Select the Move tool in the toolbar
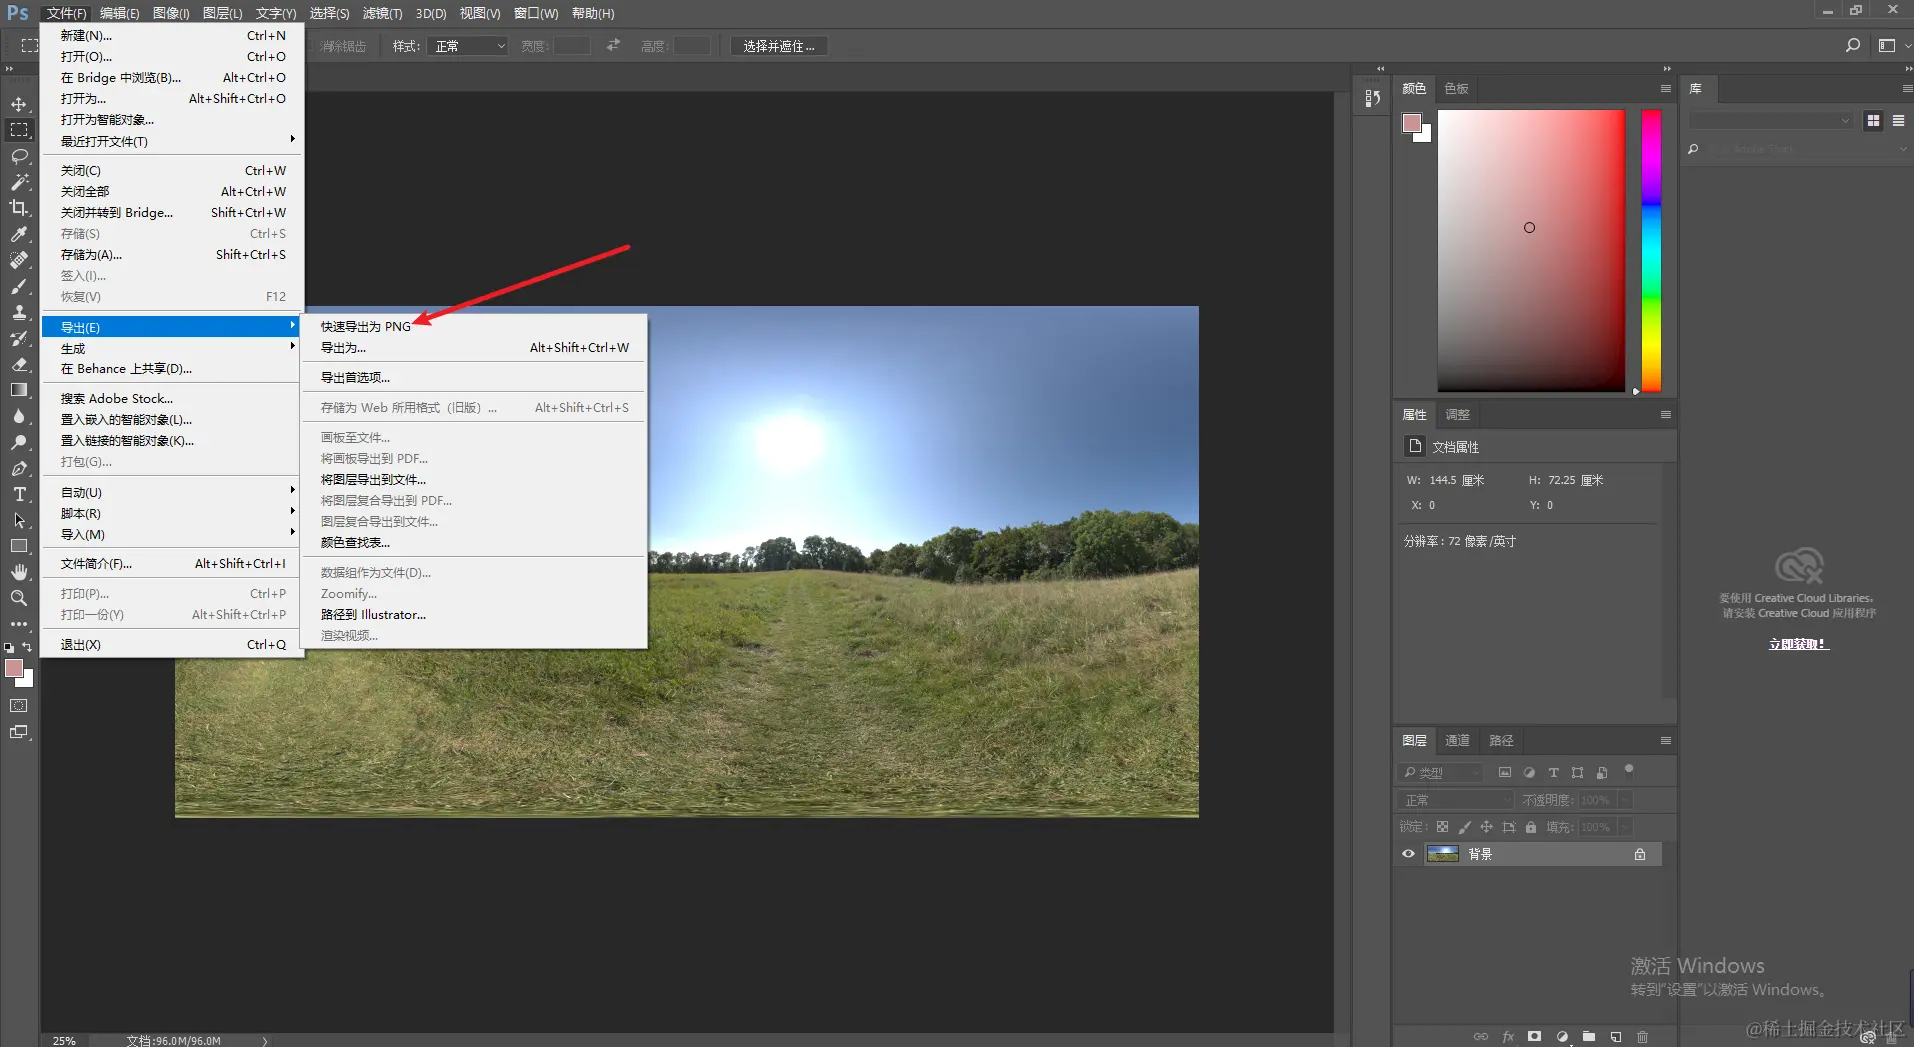Viewport: 1914px width, 1047px height. click(x=19, y=104)
